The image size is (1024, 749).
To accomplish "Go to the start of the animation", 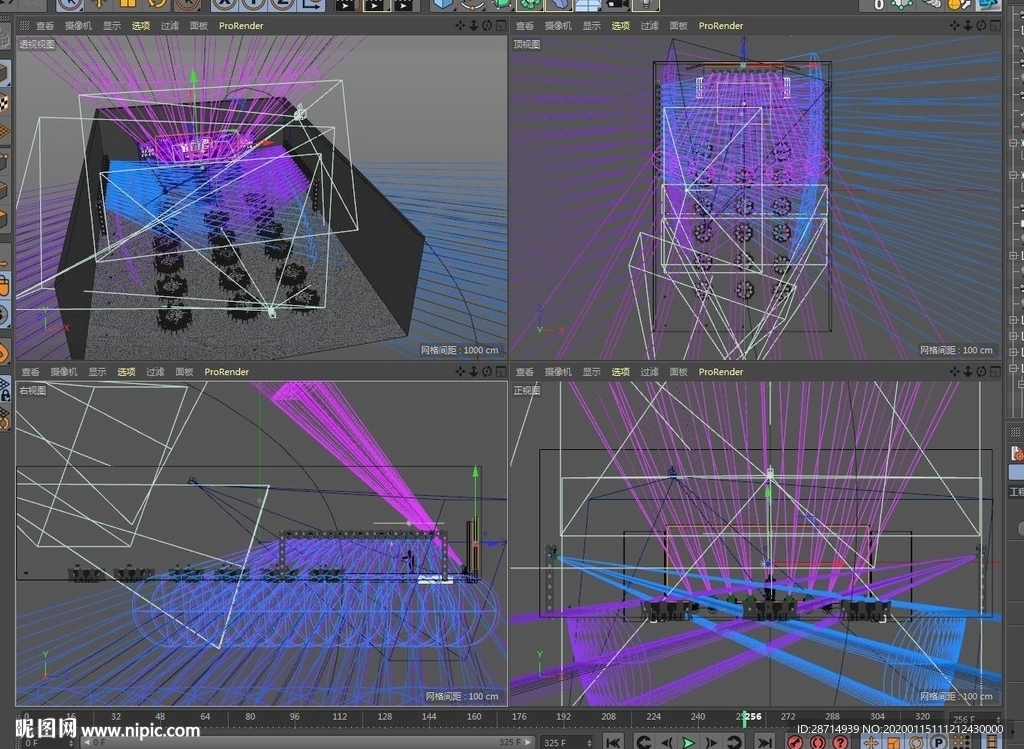I will [614, 742].
